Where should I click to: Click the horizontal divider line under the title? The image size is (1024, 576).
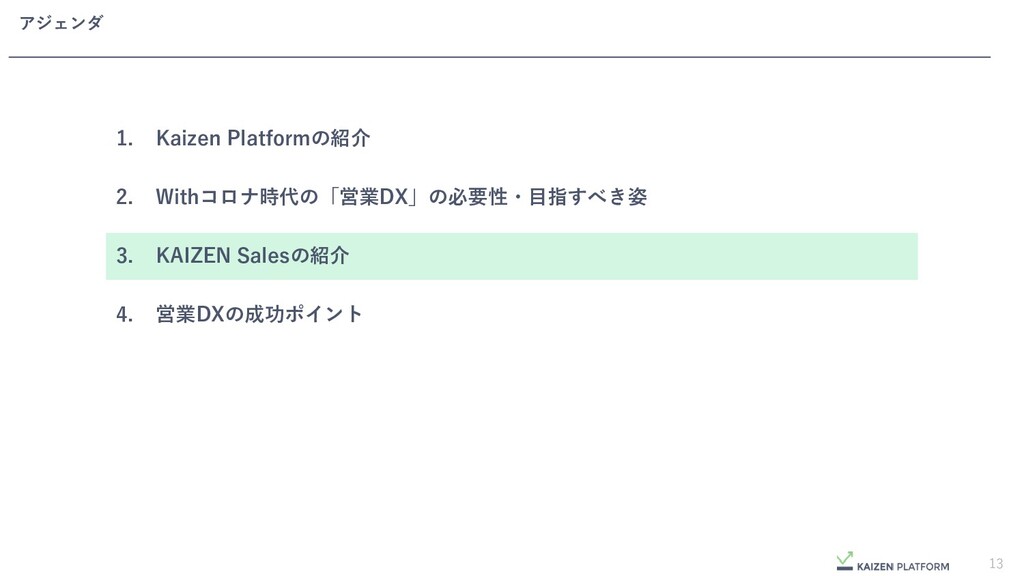500,57
